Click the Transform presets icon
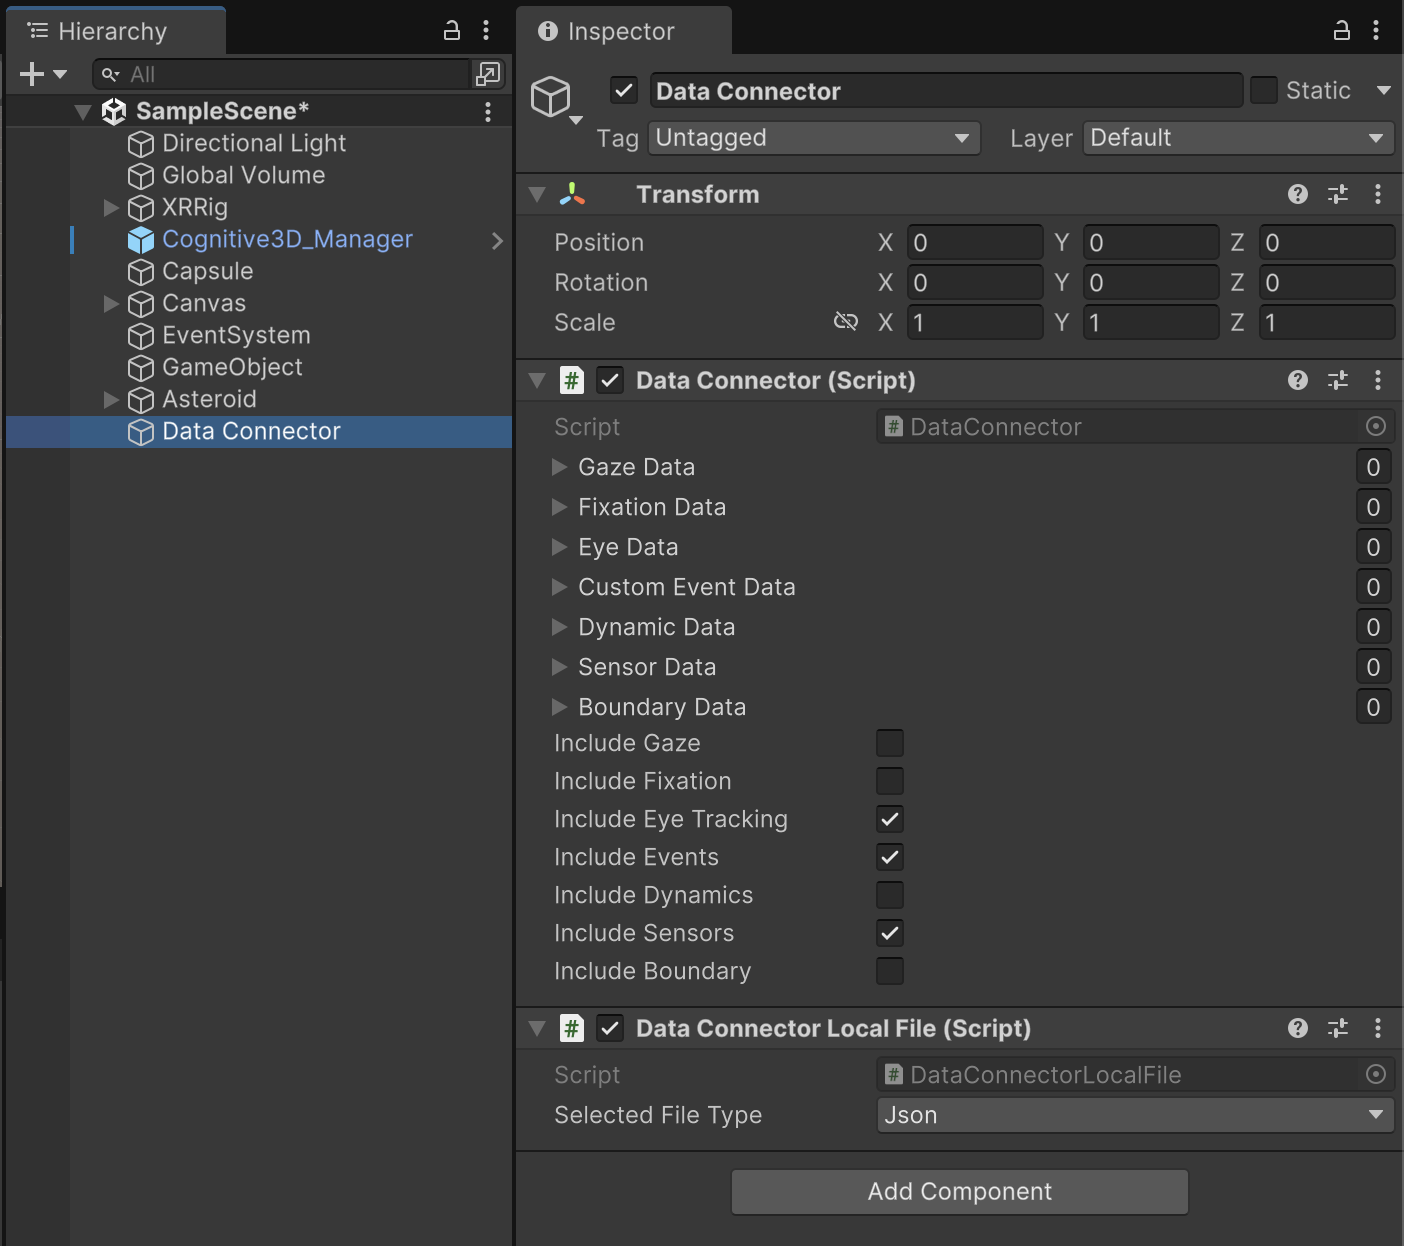 point(1337,194)
